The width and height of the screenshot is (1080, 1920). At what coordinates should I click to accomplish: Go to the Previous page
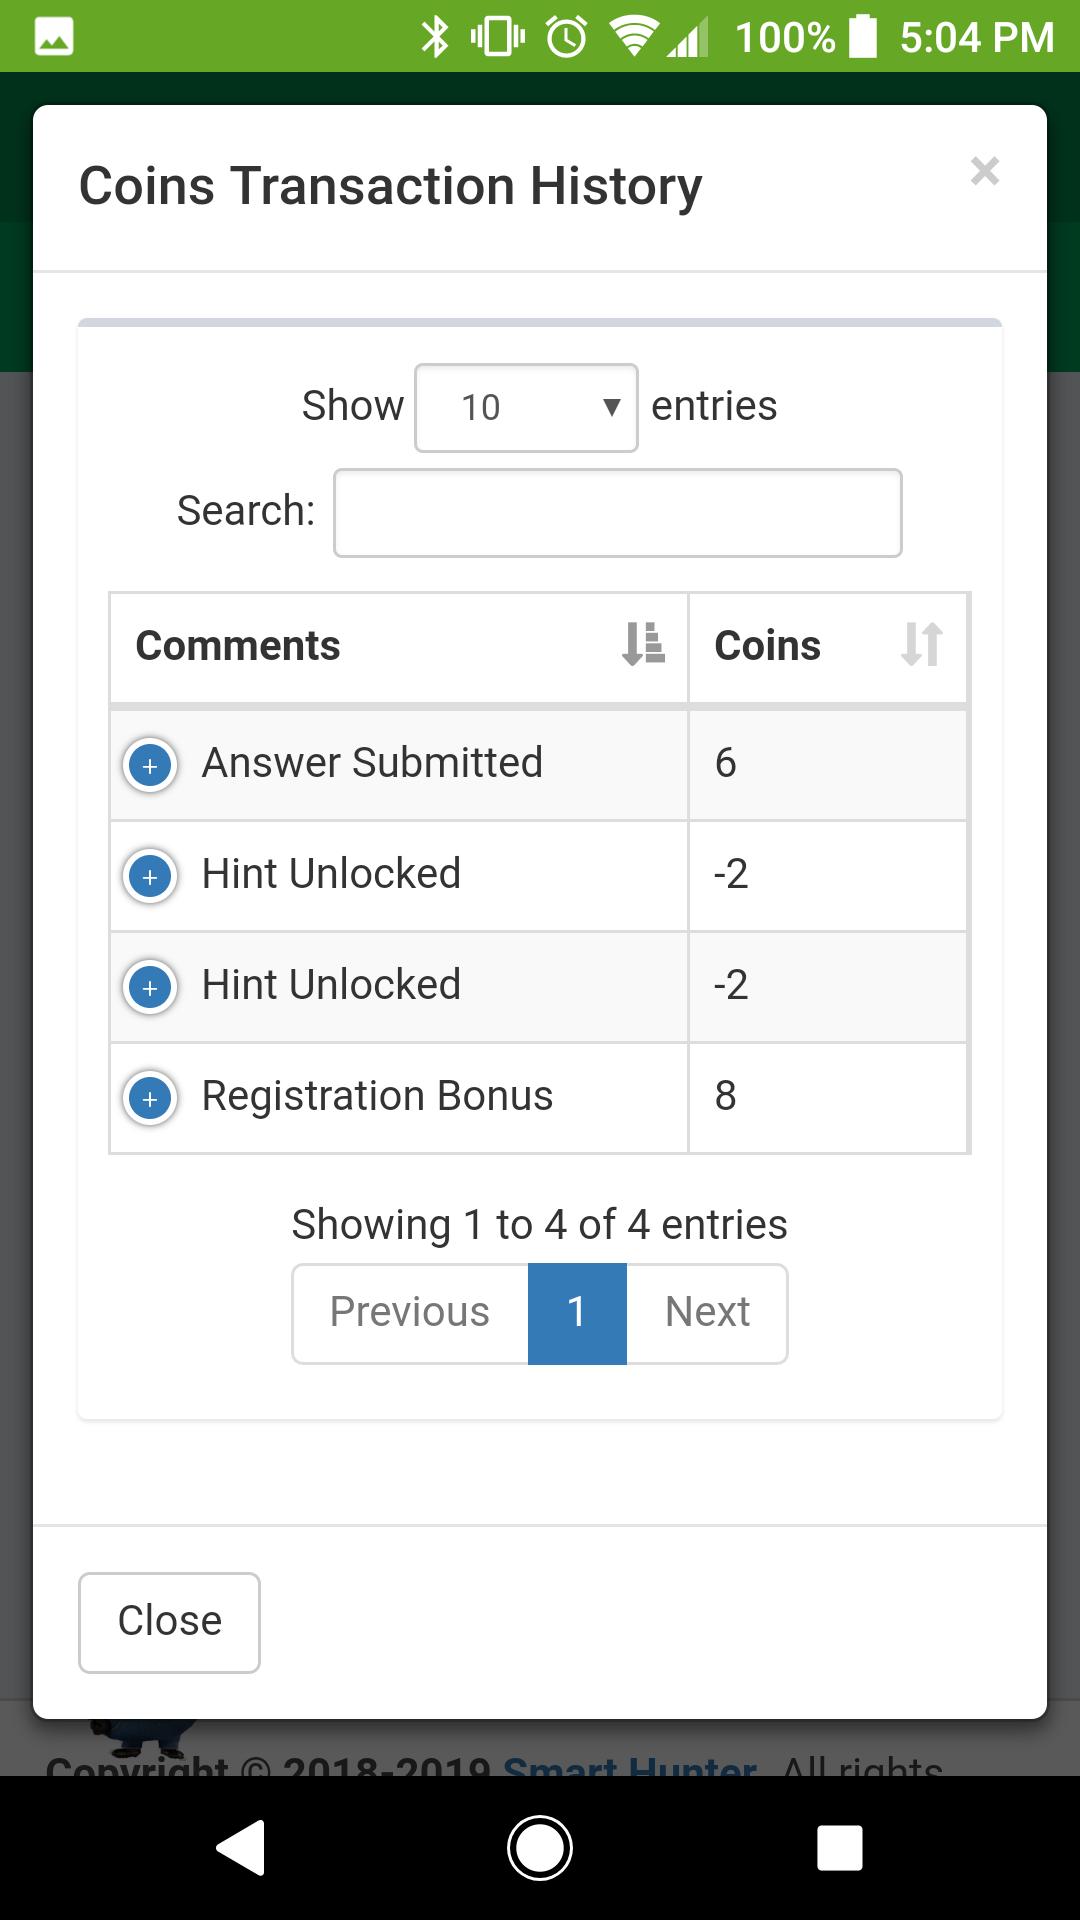pyautogui.click(x=410, y=1312)
